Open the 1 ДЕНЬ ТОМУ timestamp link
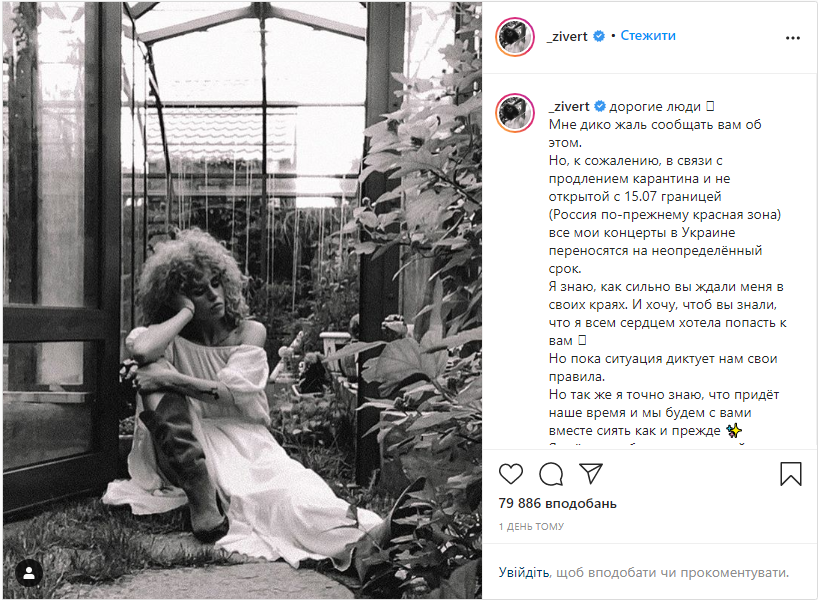 coord(531,526)
